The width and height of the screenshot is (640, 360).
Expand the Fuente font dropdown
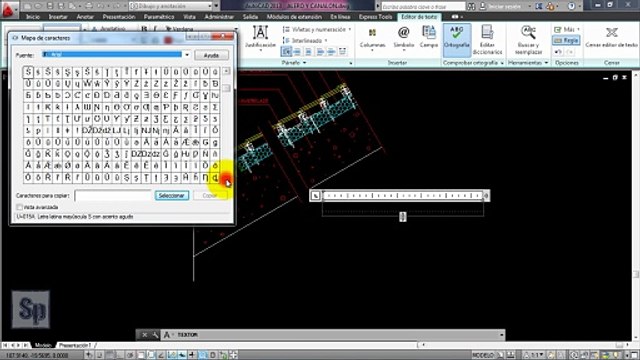[187, 55]
